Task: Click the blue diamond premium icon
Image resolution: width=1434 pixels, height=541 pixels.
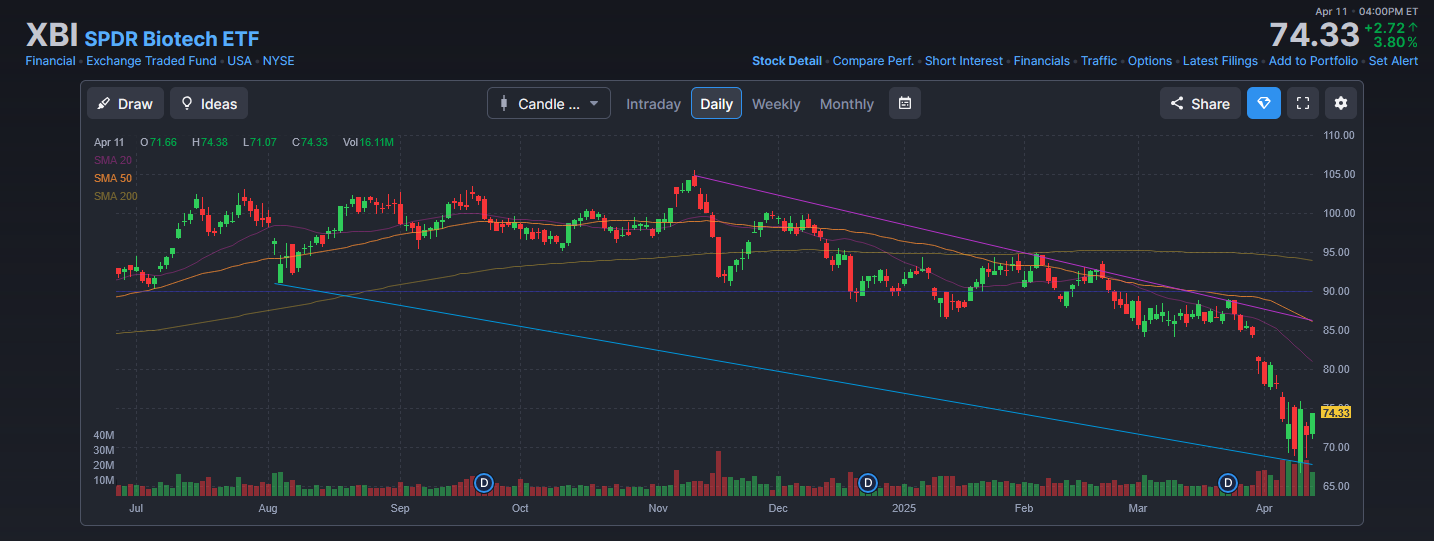Action: tap(1263, 103)
